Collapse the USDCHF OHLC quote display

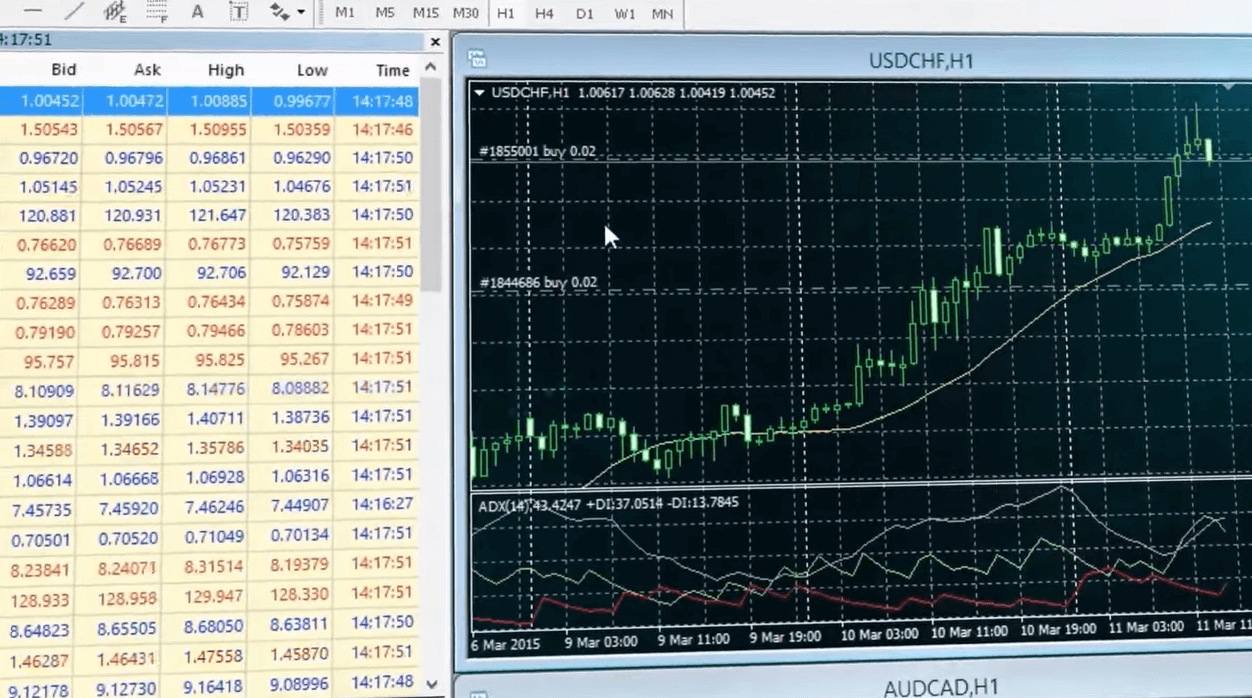pyautogui.click(x=481, y=92)
